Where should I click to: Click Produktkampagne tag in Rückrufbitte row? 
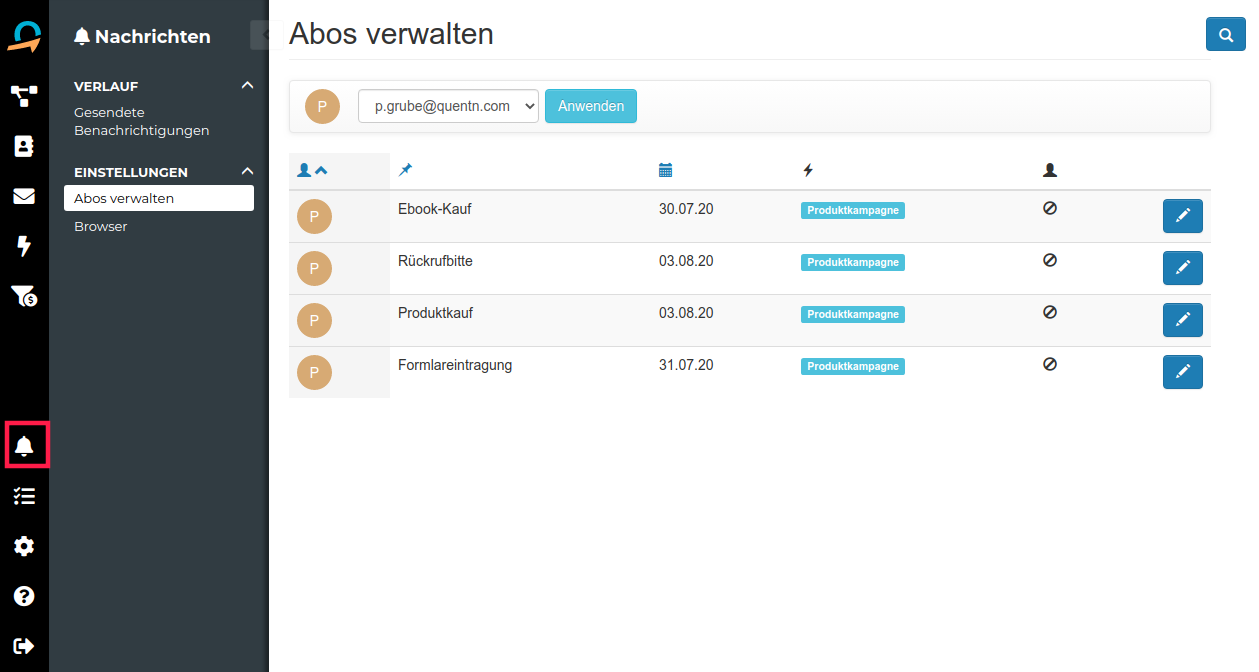point(853,262)
